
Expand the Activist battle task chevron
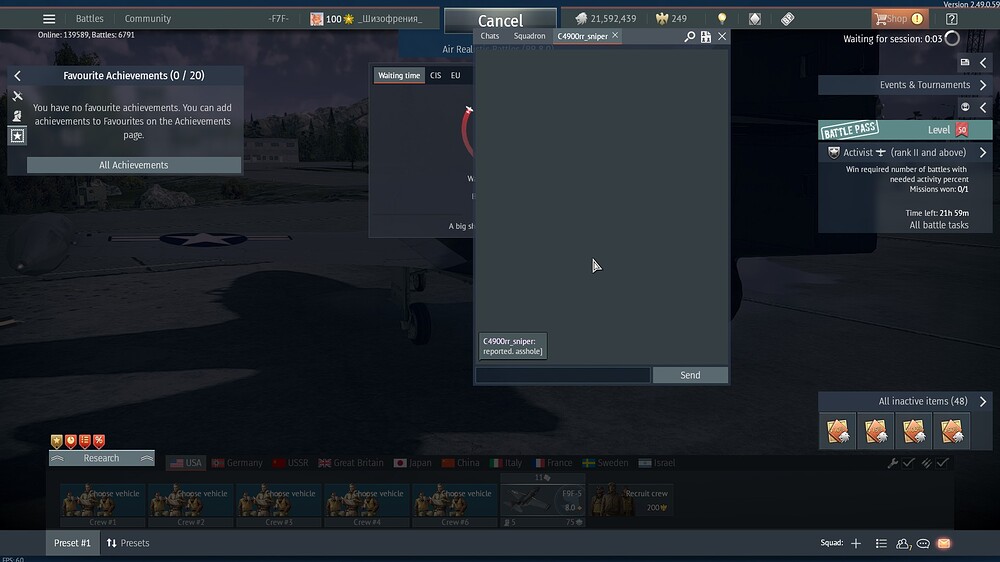983,153
